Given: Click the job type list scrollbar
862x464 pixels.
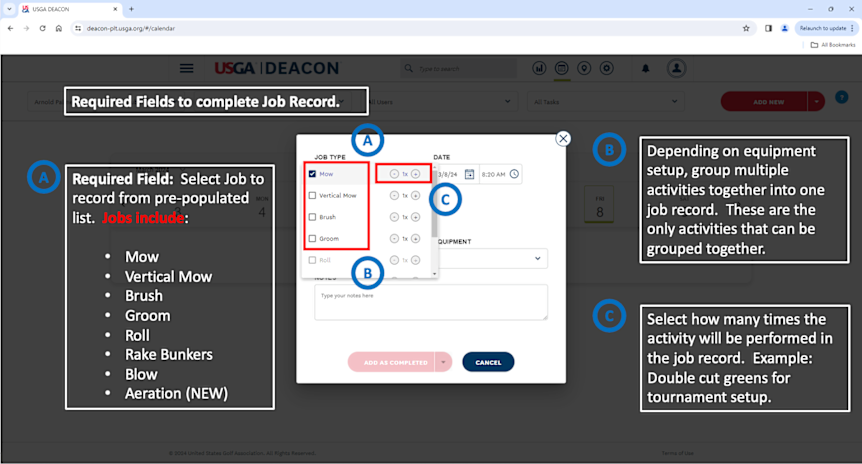Looking at the screenshot, I should [x=434, y=203].
